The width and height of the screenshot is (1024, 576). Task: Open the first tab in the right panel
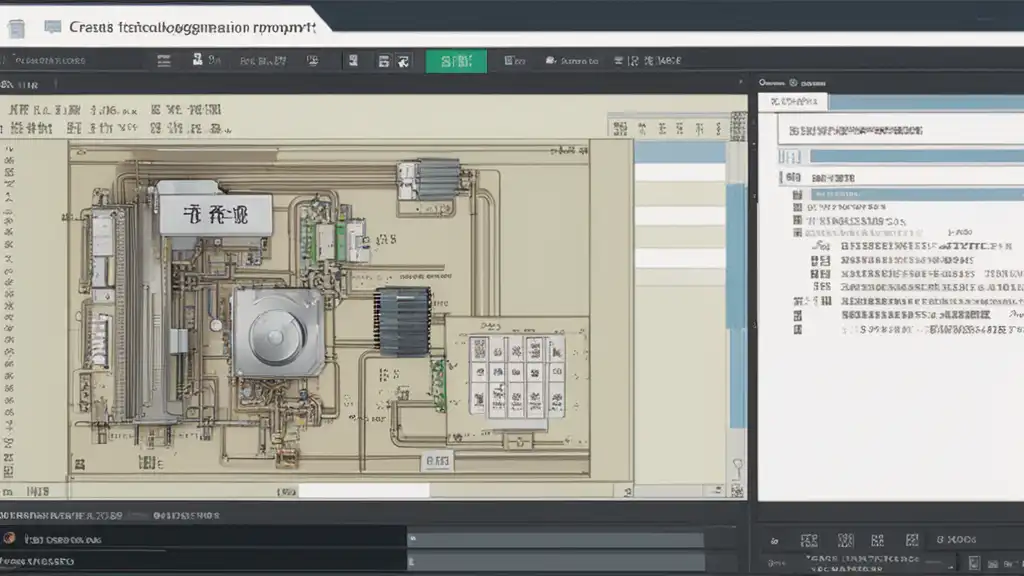[793, 102]
